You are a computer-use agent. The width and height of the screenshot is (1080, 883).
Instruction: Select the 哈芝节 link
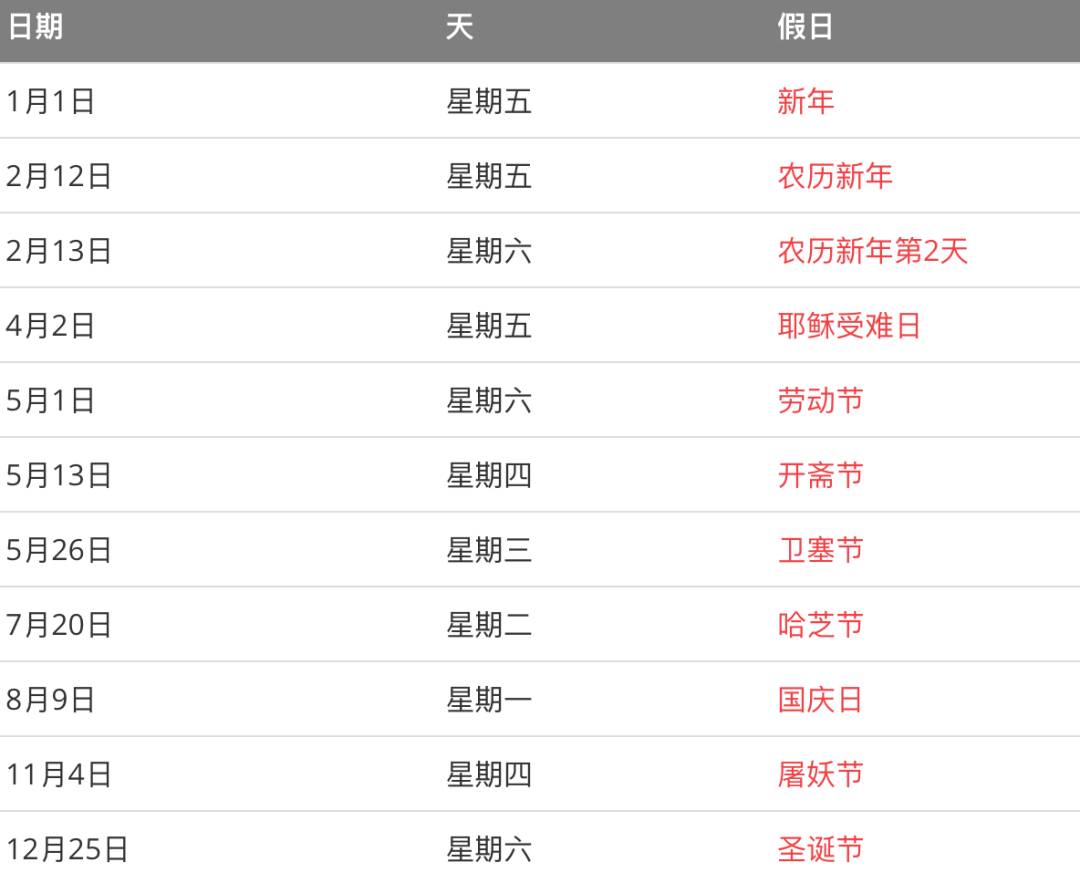tap(820, 625)
